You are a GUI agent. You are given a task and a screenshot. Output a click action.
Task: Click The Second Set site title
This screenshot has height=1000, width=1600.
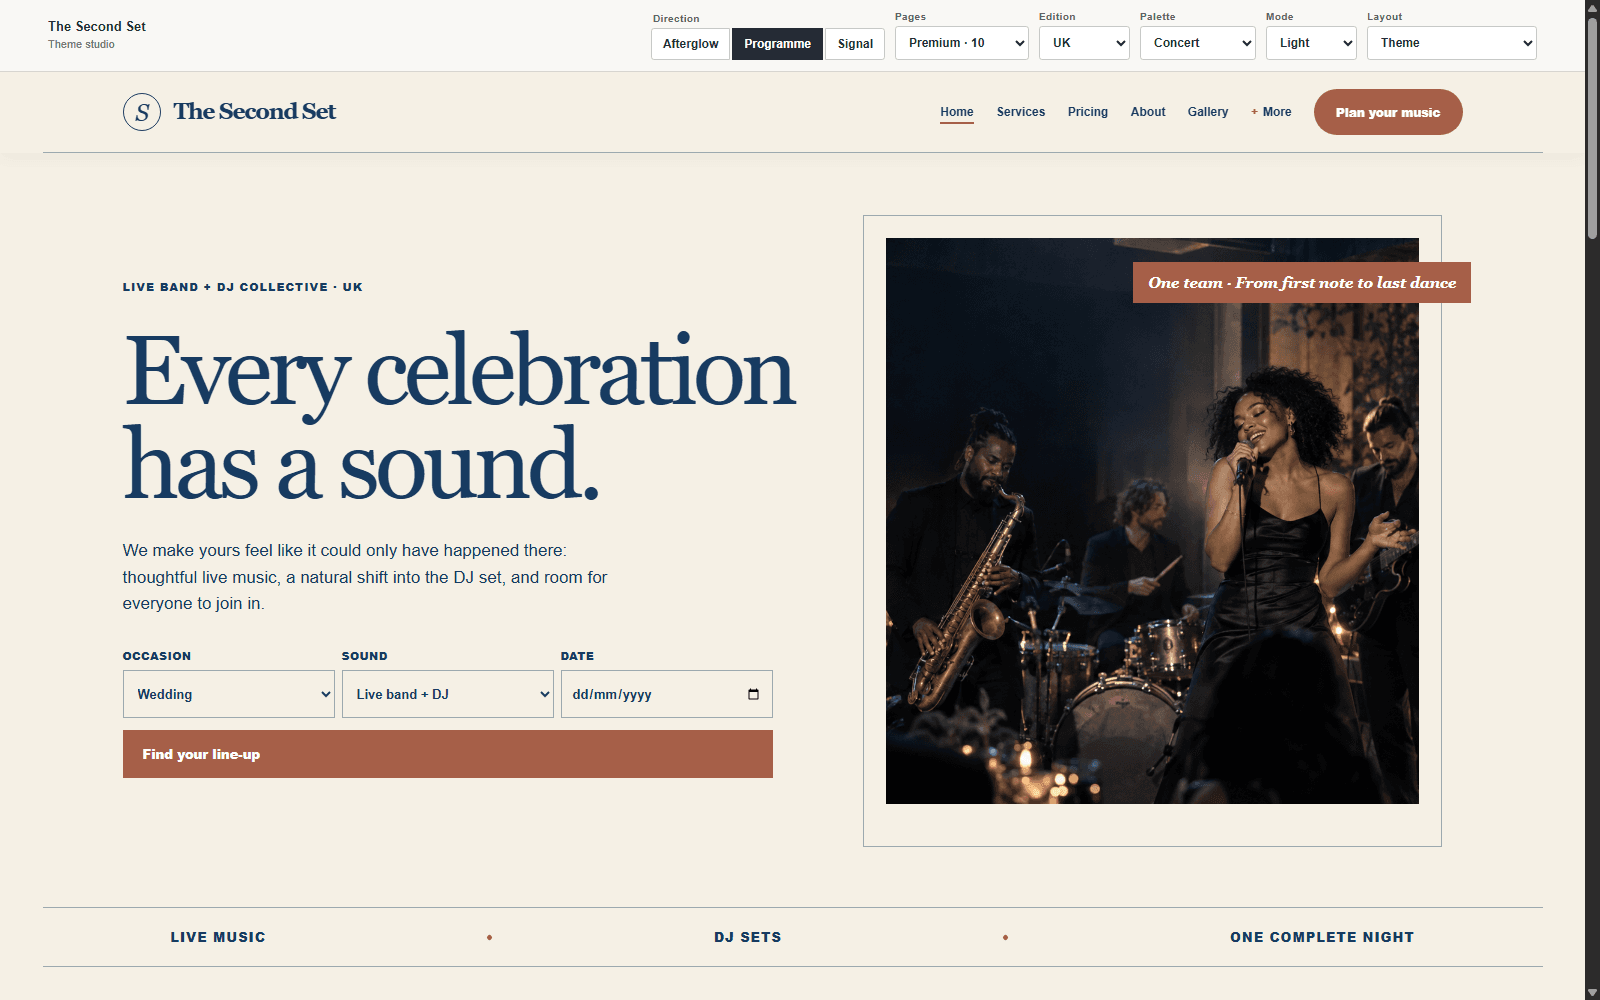click(255, 112)
